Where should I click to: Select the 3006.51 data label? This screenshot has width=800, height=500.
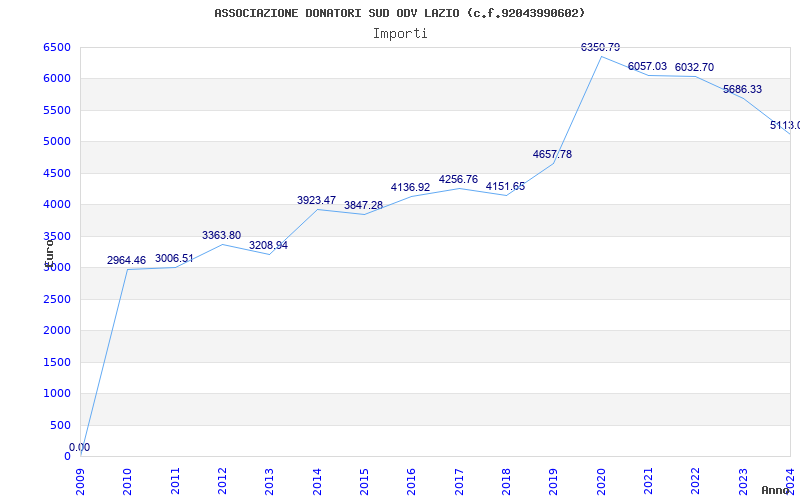174,258
